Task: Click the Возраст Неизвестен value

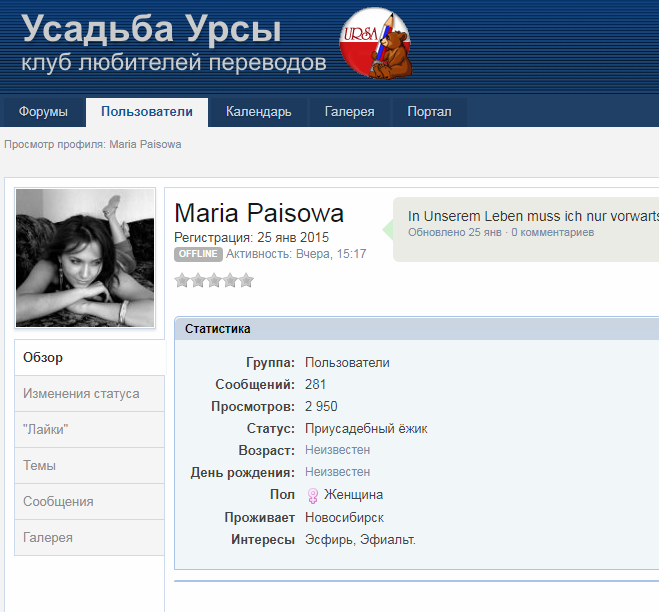Action: coord(337,450)
